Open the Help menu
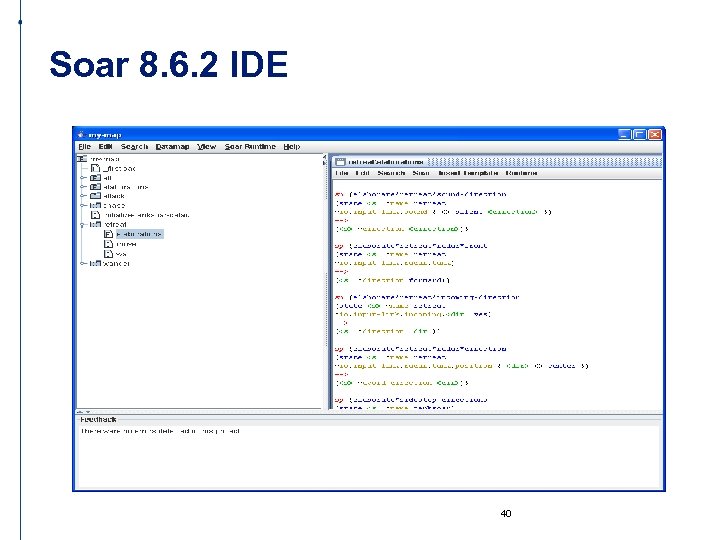The image size is (720, 540). click(292, 146)
